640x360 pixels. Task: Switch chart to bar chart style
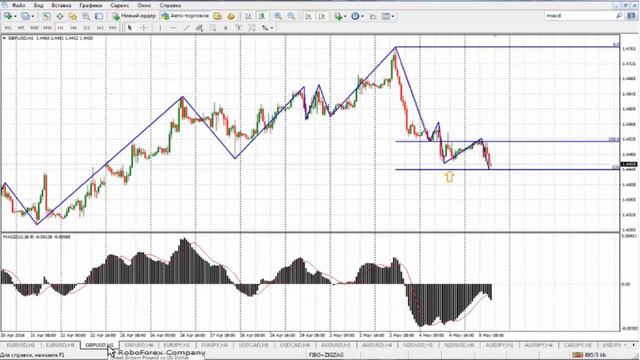click(249, 16)
